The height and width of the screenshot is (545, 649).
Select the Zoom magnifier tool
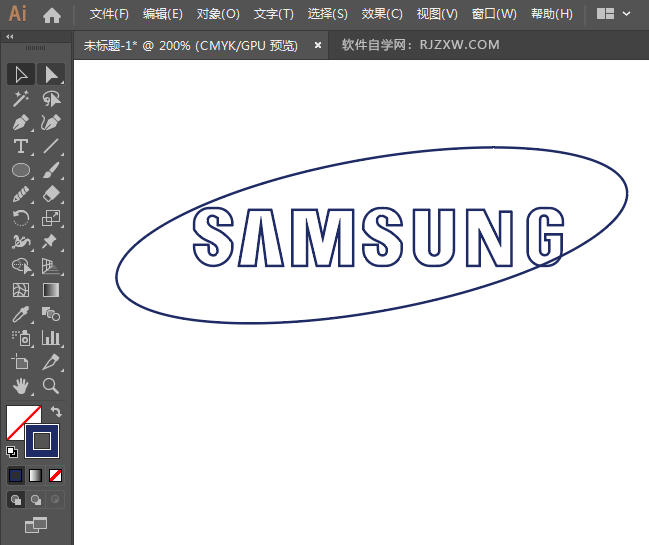[x=51, y=387]
